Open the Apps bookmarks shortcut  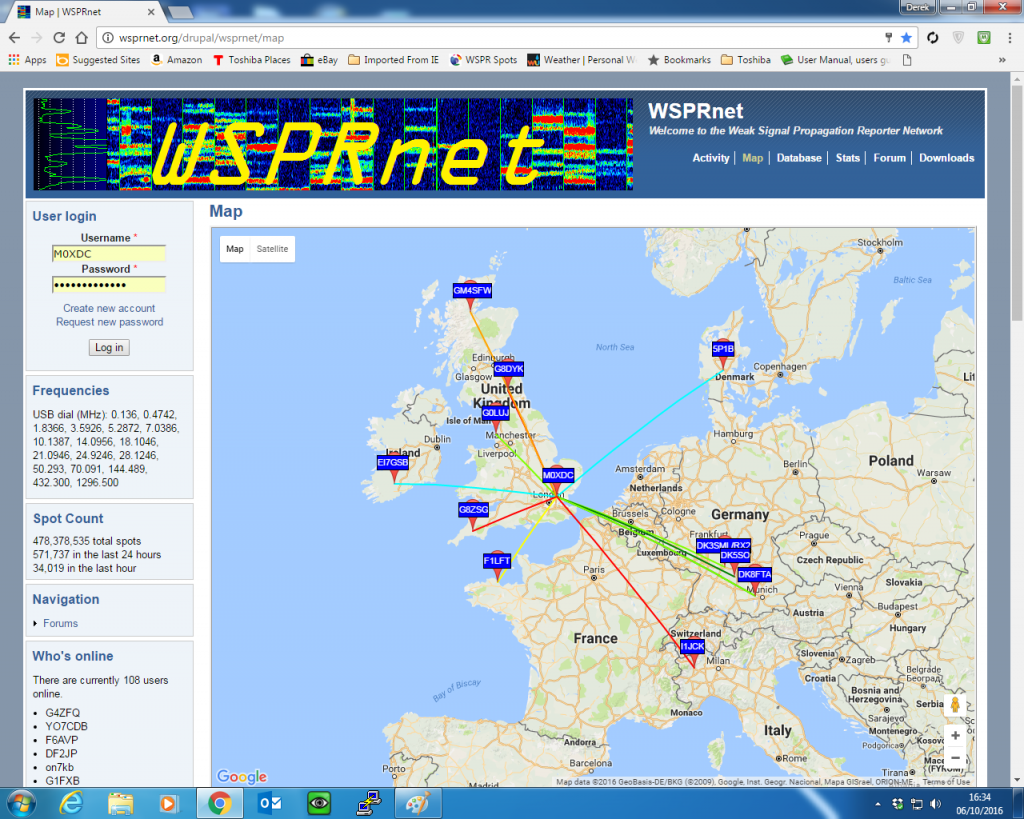click(x=27, y=60)
